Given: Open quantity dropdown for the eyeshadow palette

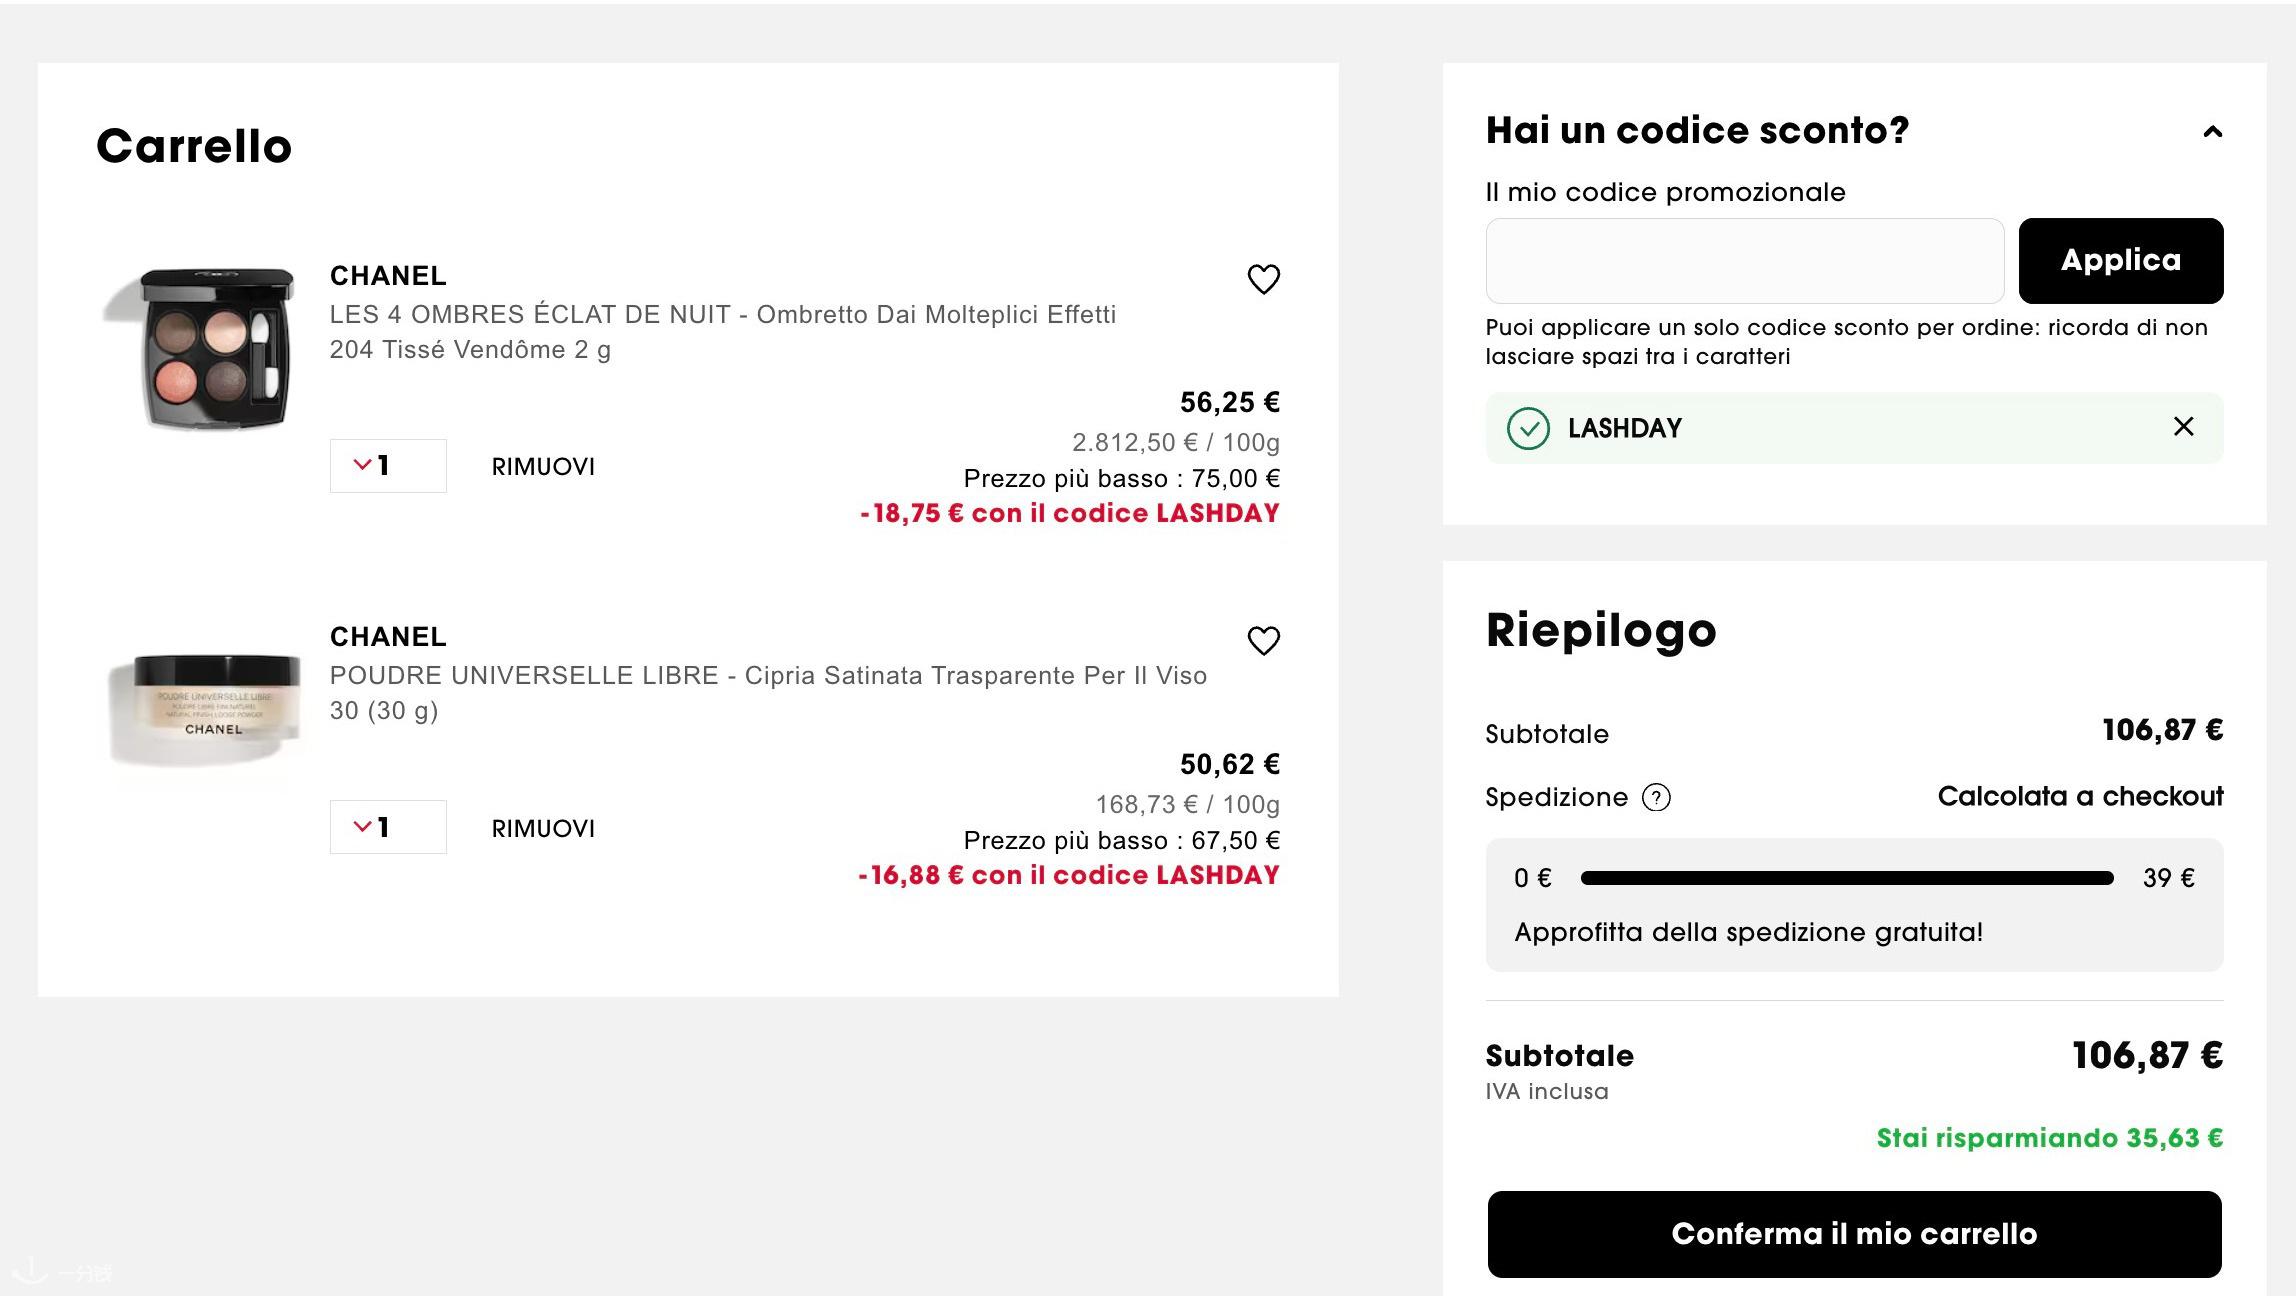Looking at the screenshot, I should pyautogui.click(x=388, y=465).
